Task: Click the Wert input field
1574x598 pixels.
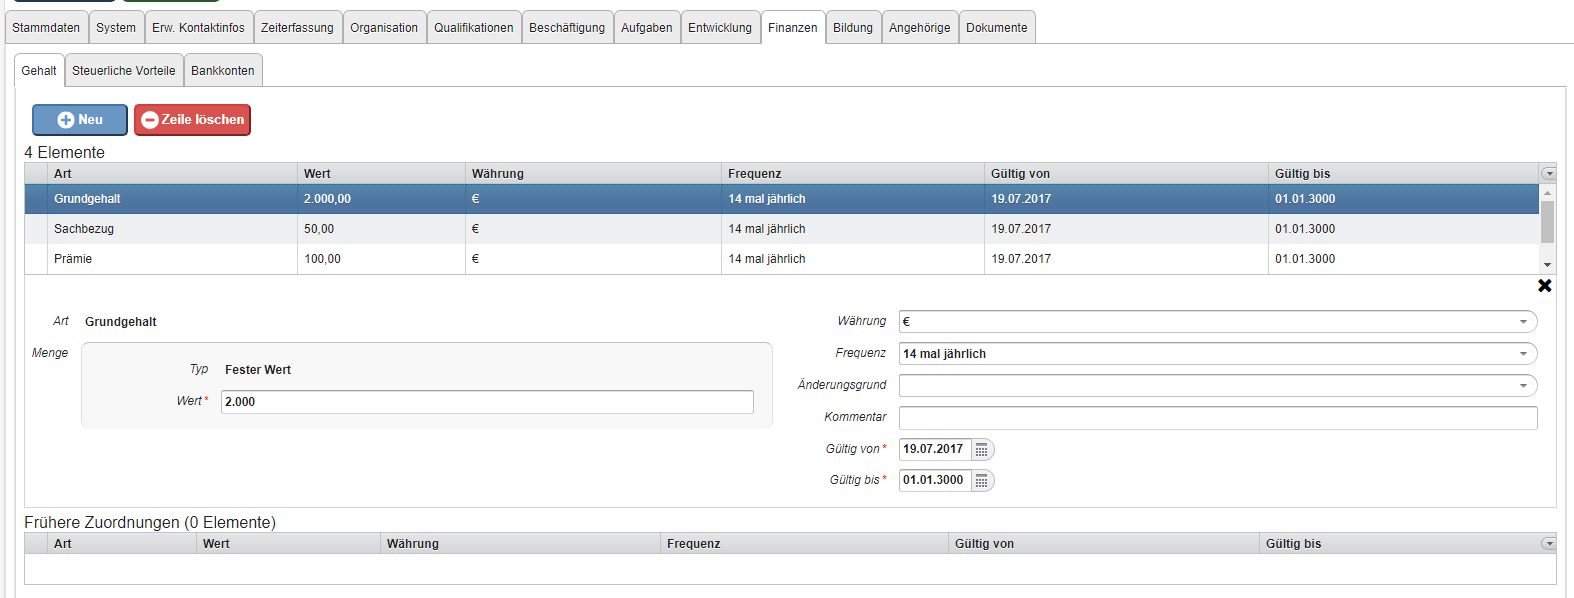Action: click(487, 402)
